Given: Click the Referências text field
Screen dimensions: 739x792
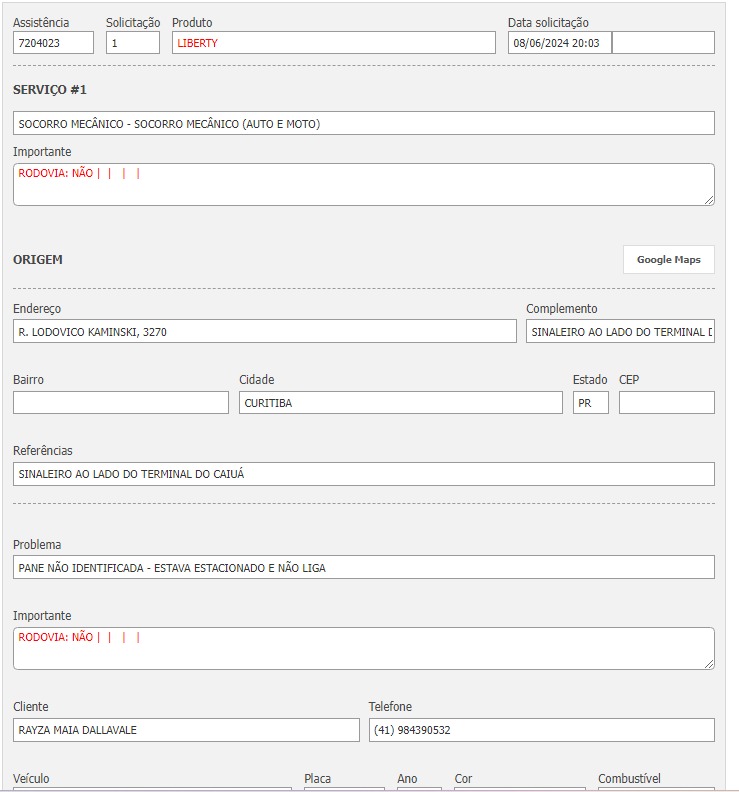Looking at the screenshot, I should (x=363, y=474).
